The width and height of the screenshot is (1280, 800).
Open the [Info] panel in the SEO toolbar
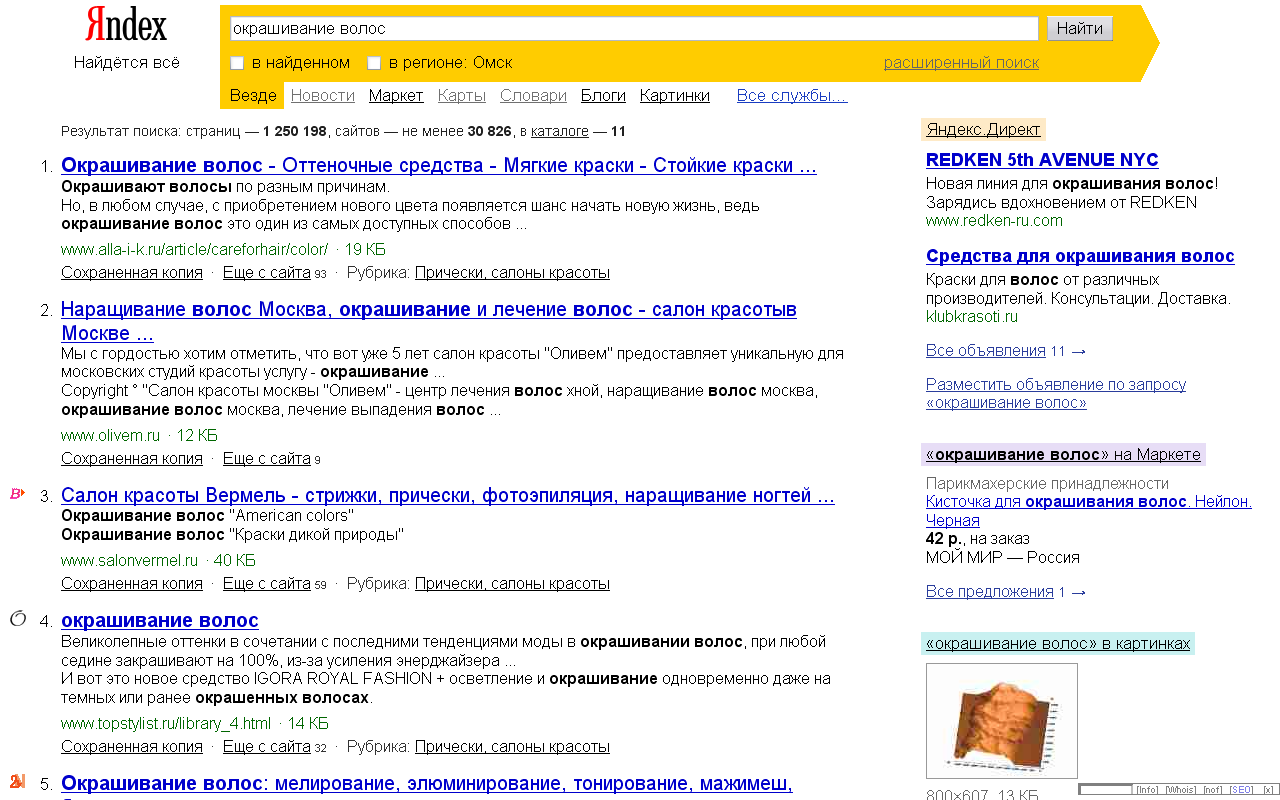pyautogui.click(x=1148, y=788)
